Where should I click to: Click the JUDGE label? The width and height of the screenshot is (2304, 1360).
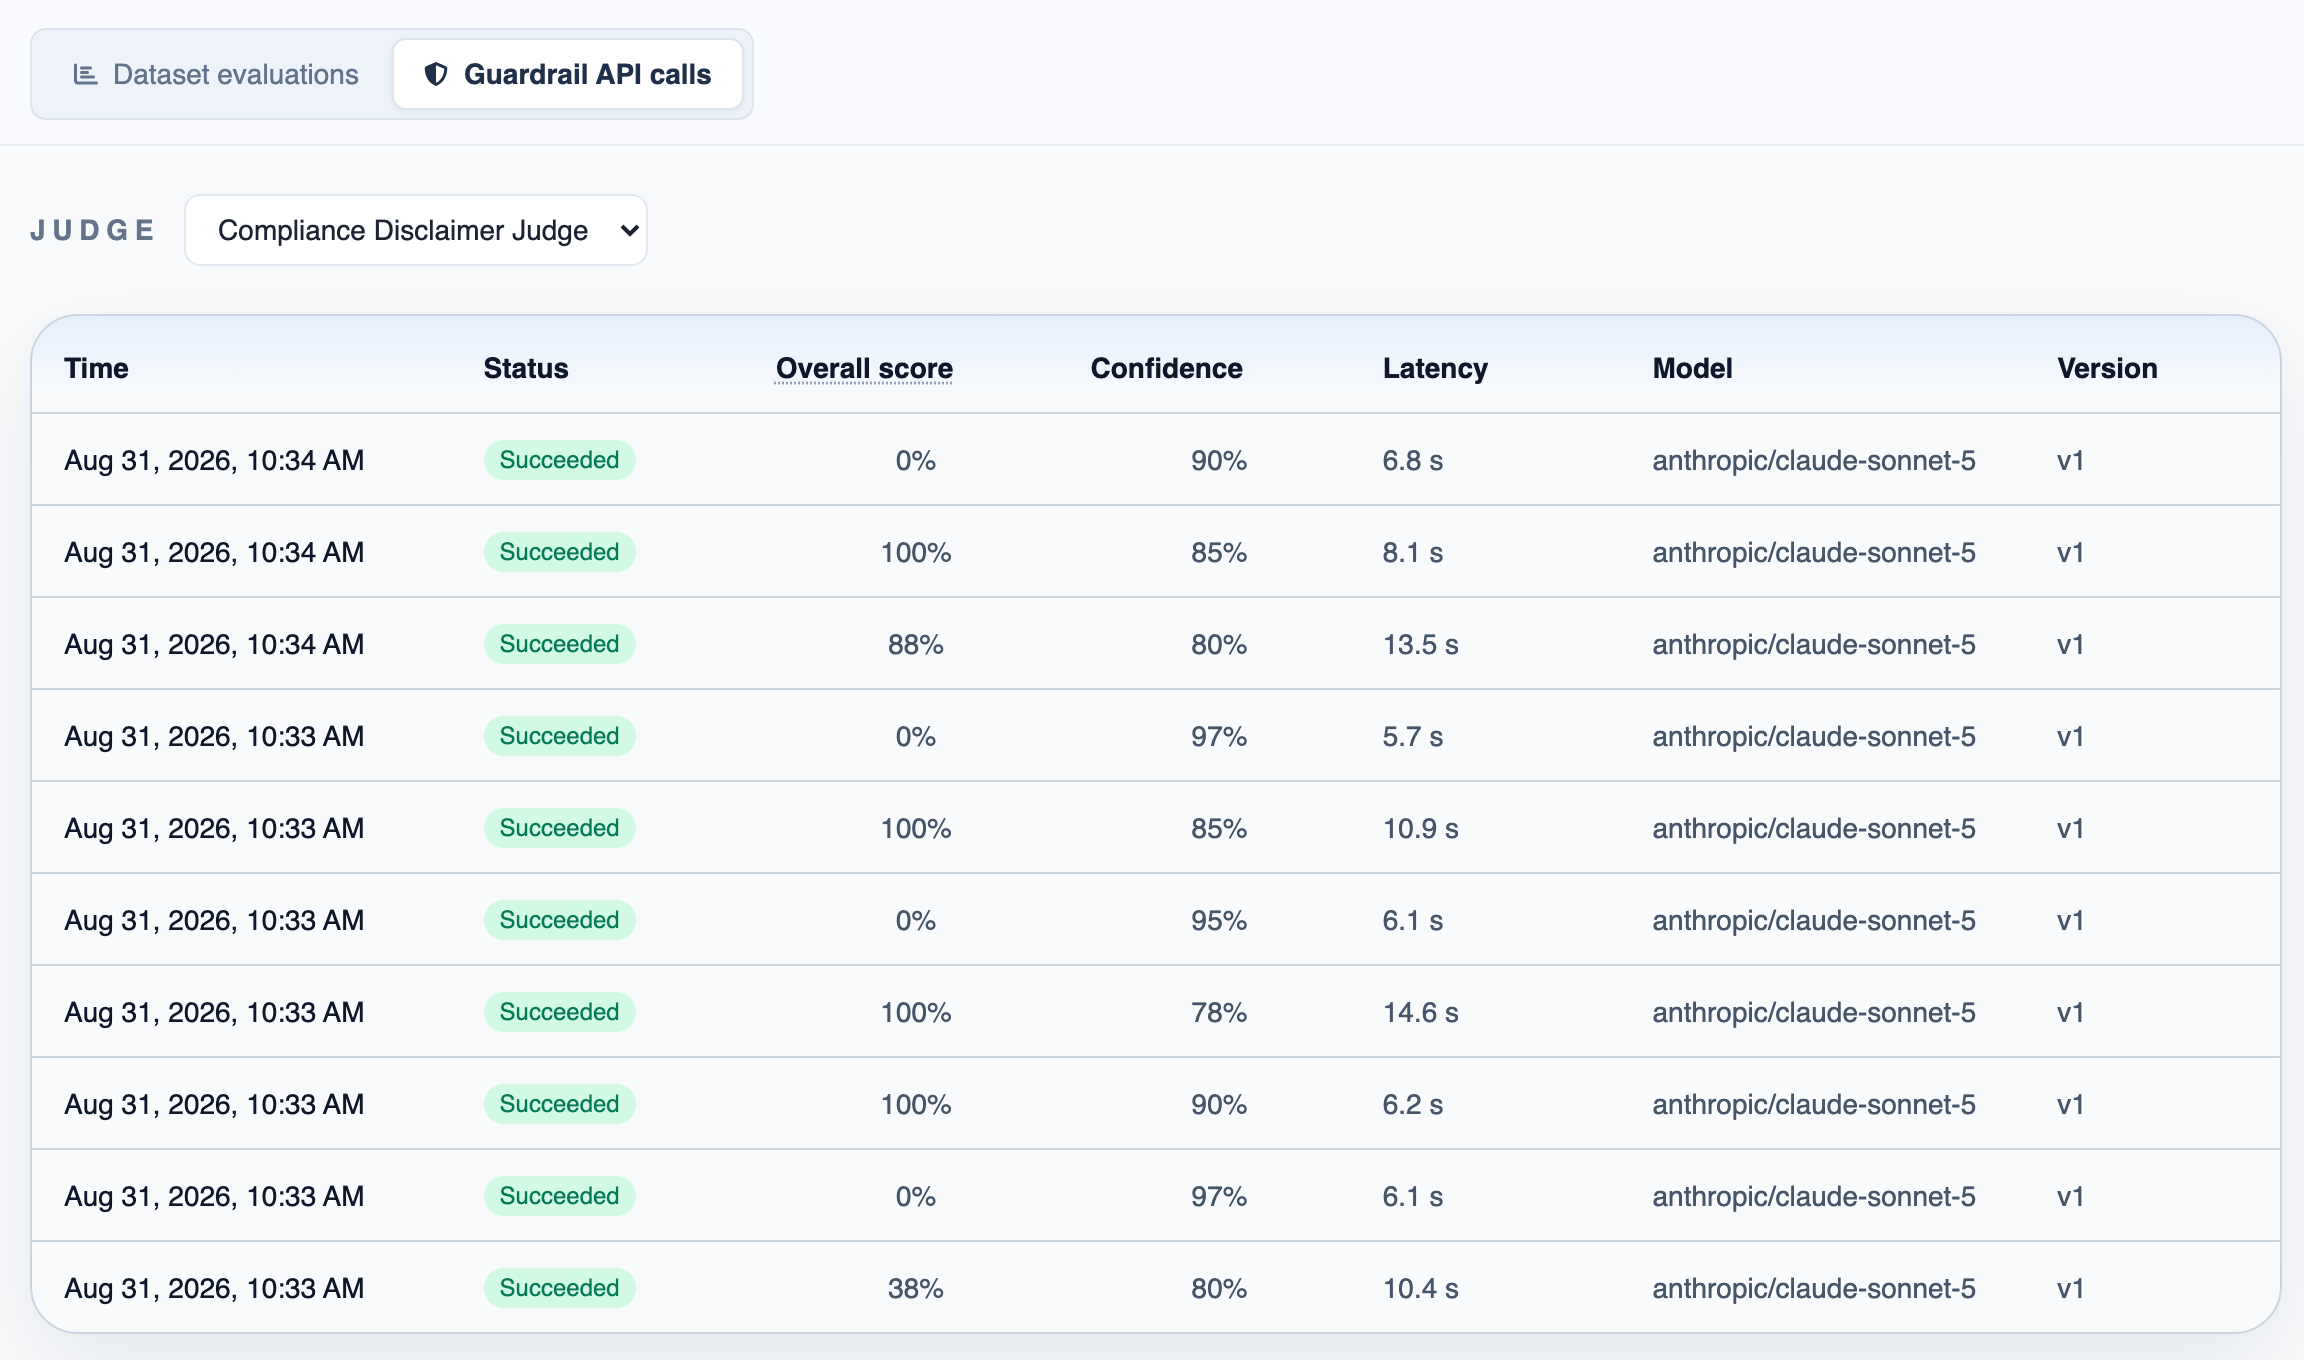tap(93, 230)
